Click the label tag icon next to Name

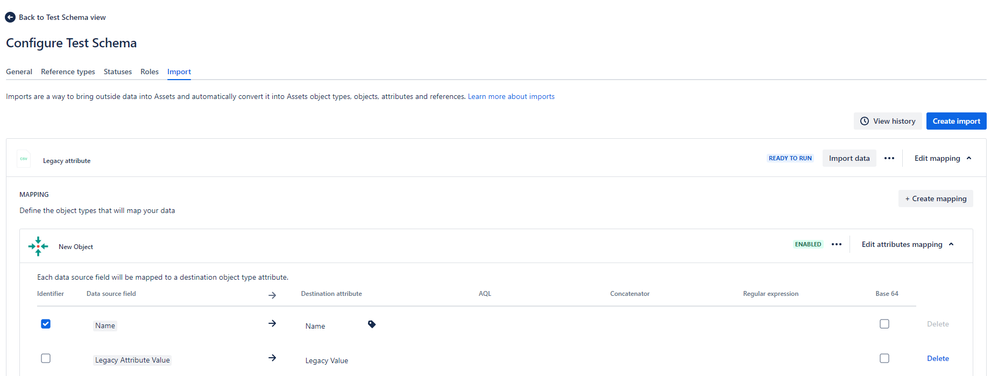tap(372, 324)
